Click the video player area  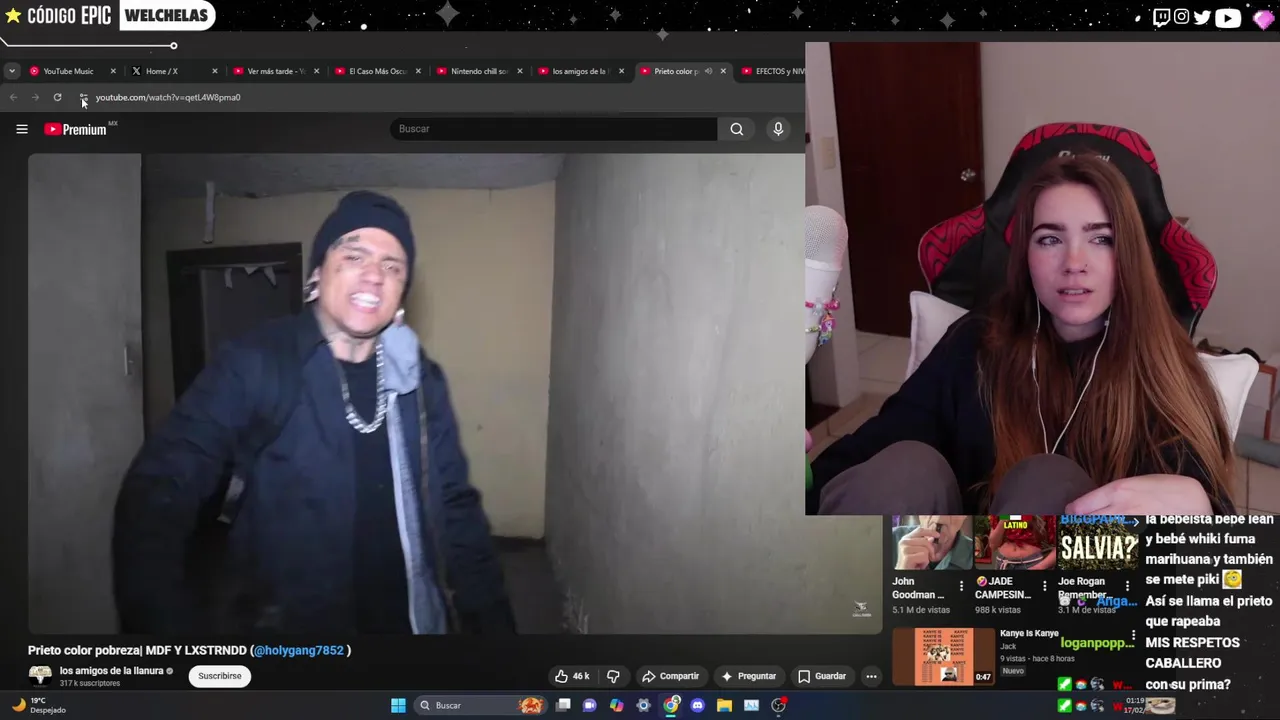[x=455, y=393]
